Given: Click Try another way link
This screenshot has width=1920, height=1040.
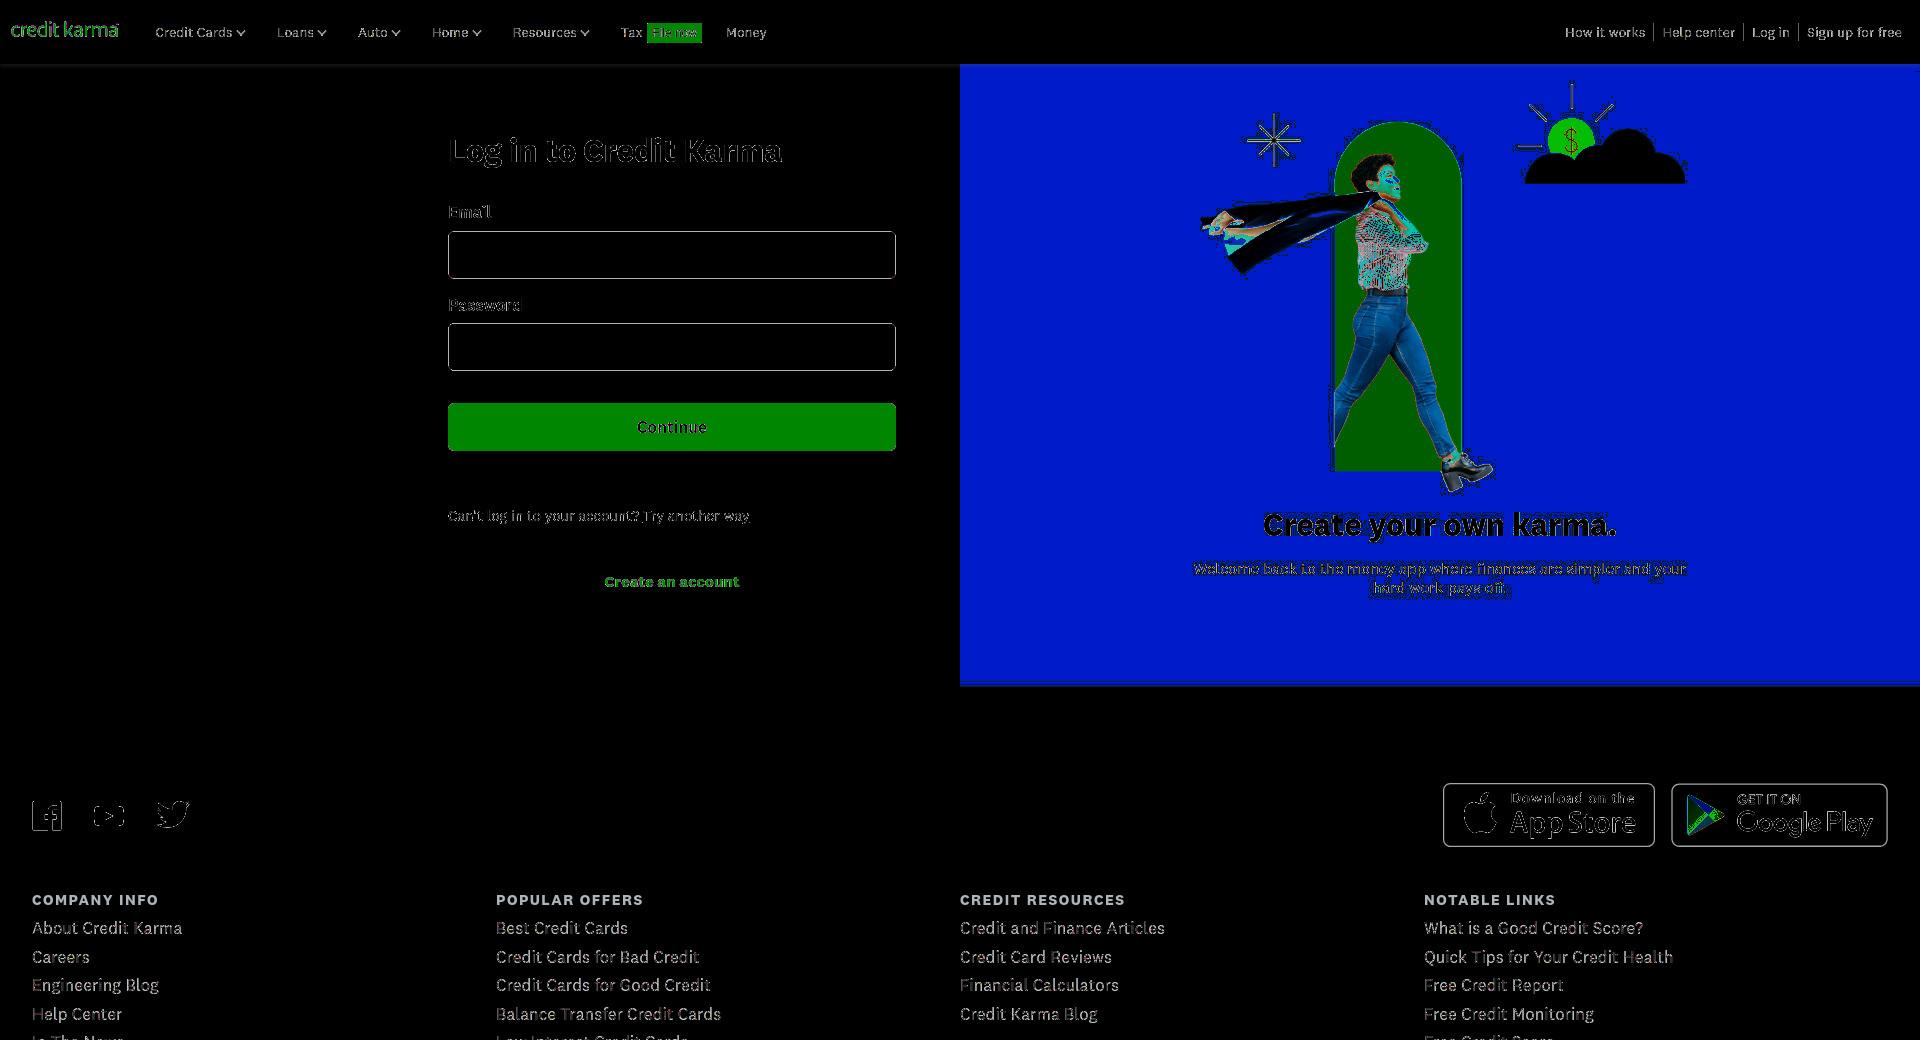Looking at the screenshot, I should tap(696, 516).
